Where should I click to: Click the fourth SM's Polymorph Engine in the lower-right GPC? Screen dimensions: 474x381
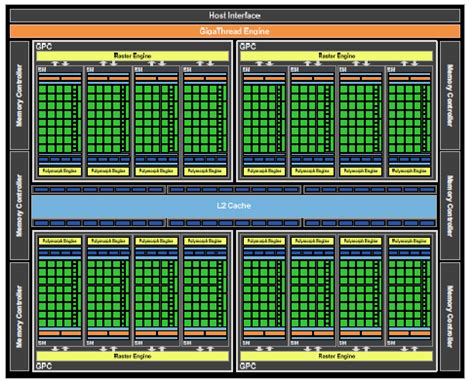tap(409, 241)
